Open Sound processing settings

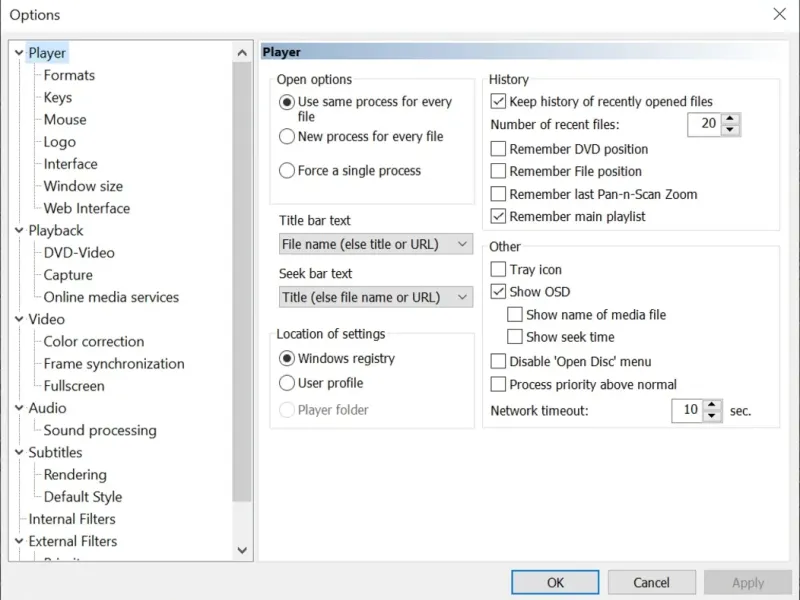click(x=100, y=431)
